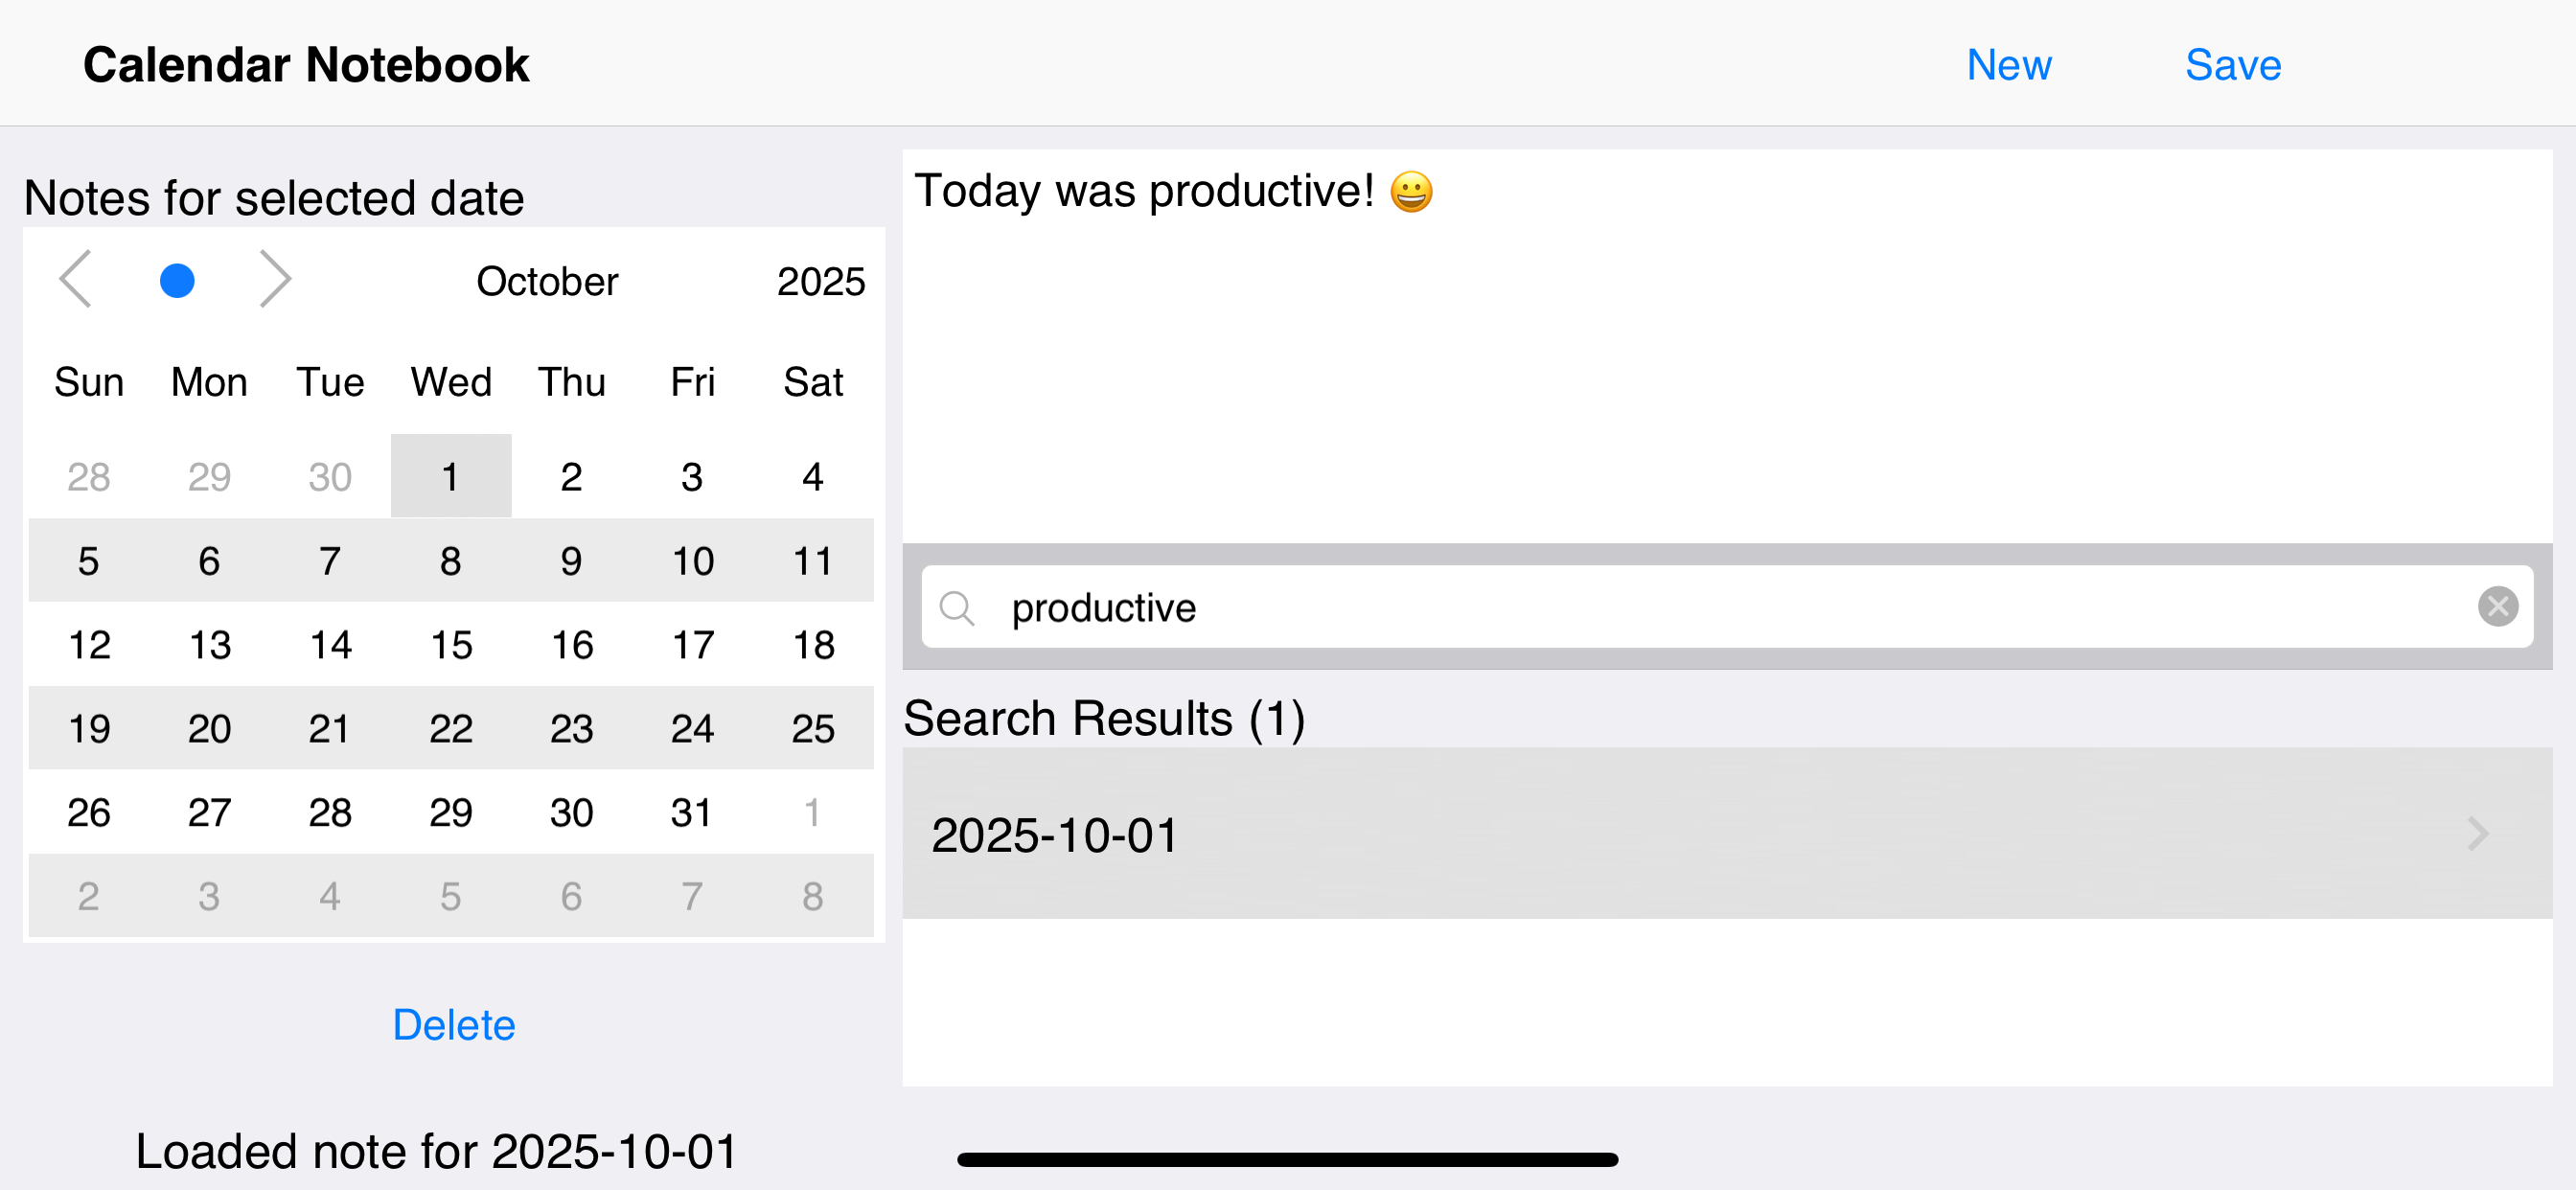Open the result via its right chevron
The width and height of the screenshot is (2576, 1190).
pos(2478,835)
